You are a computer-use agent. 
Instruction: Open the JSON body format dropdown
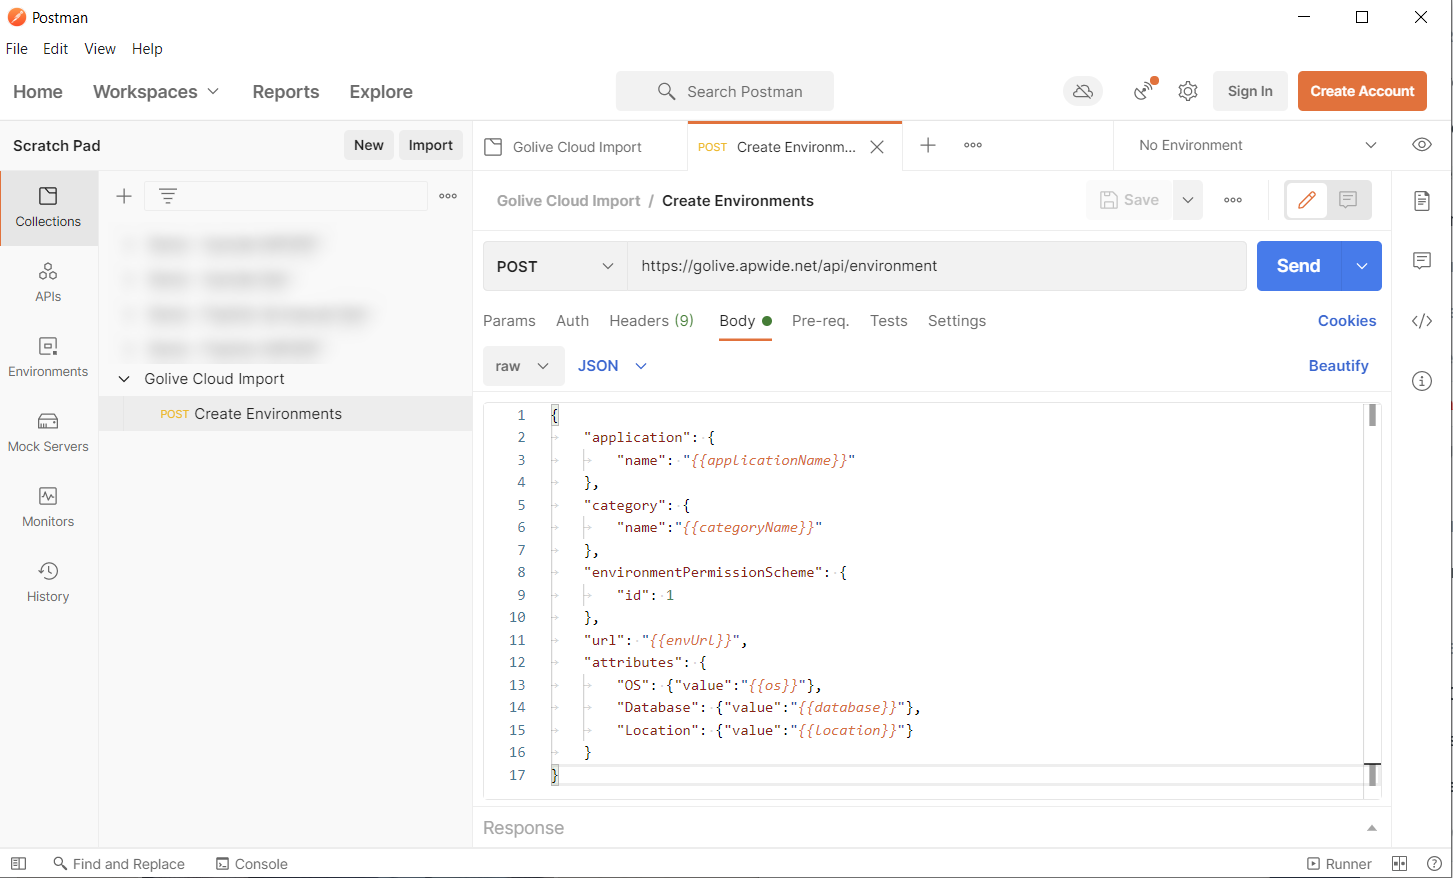click(612, 366)
